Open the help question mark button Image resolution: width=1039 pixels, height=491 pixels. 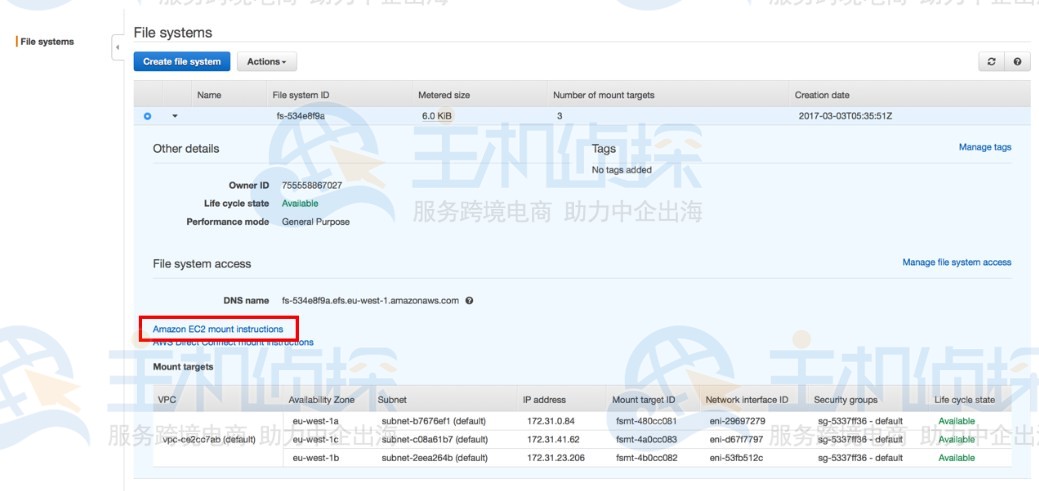tap(1017, 62)
